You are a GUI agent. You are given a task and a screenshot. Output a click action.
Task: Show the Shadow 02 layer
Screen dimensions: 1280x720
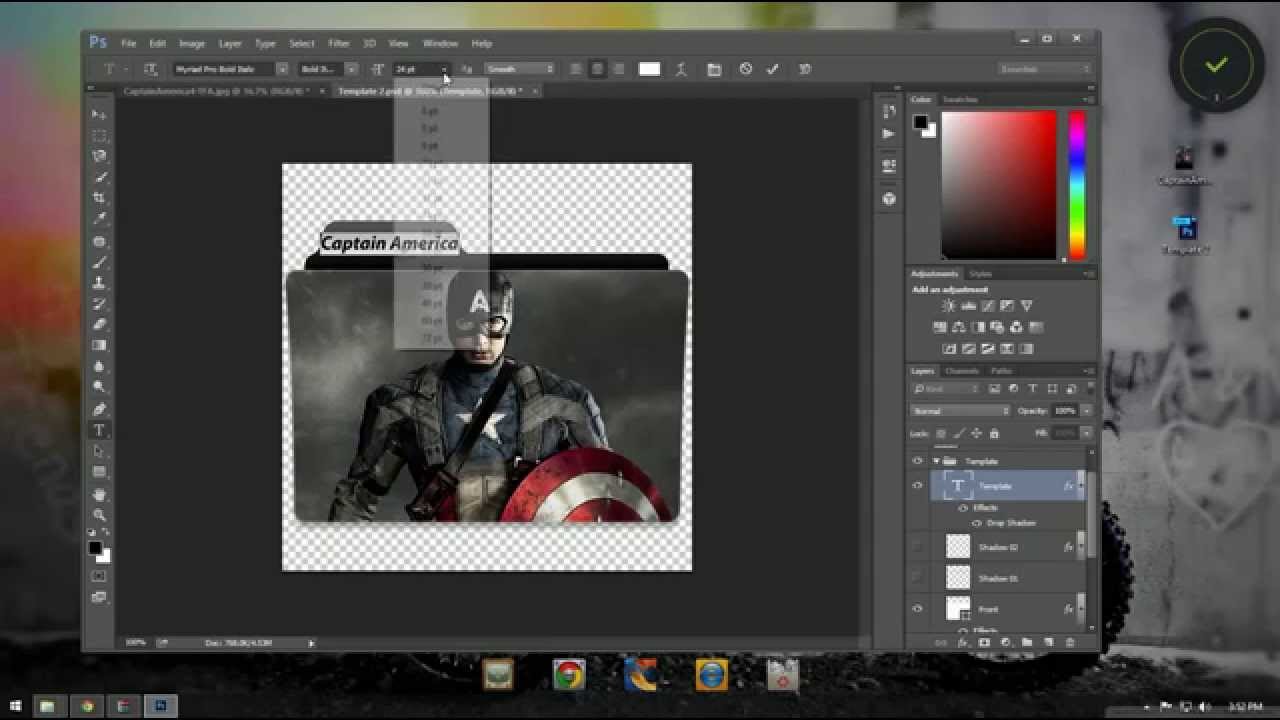(x=916, y=547)
